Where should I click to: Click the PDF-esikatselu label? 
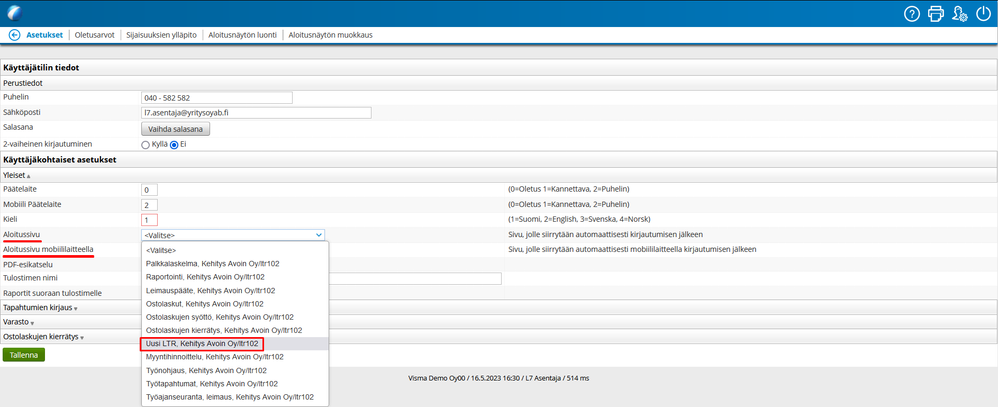[28, 264]
